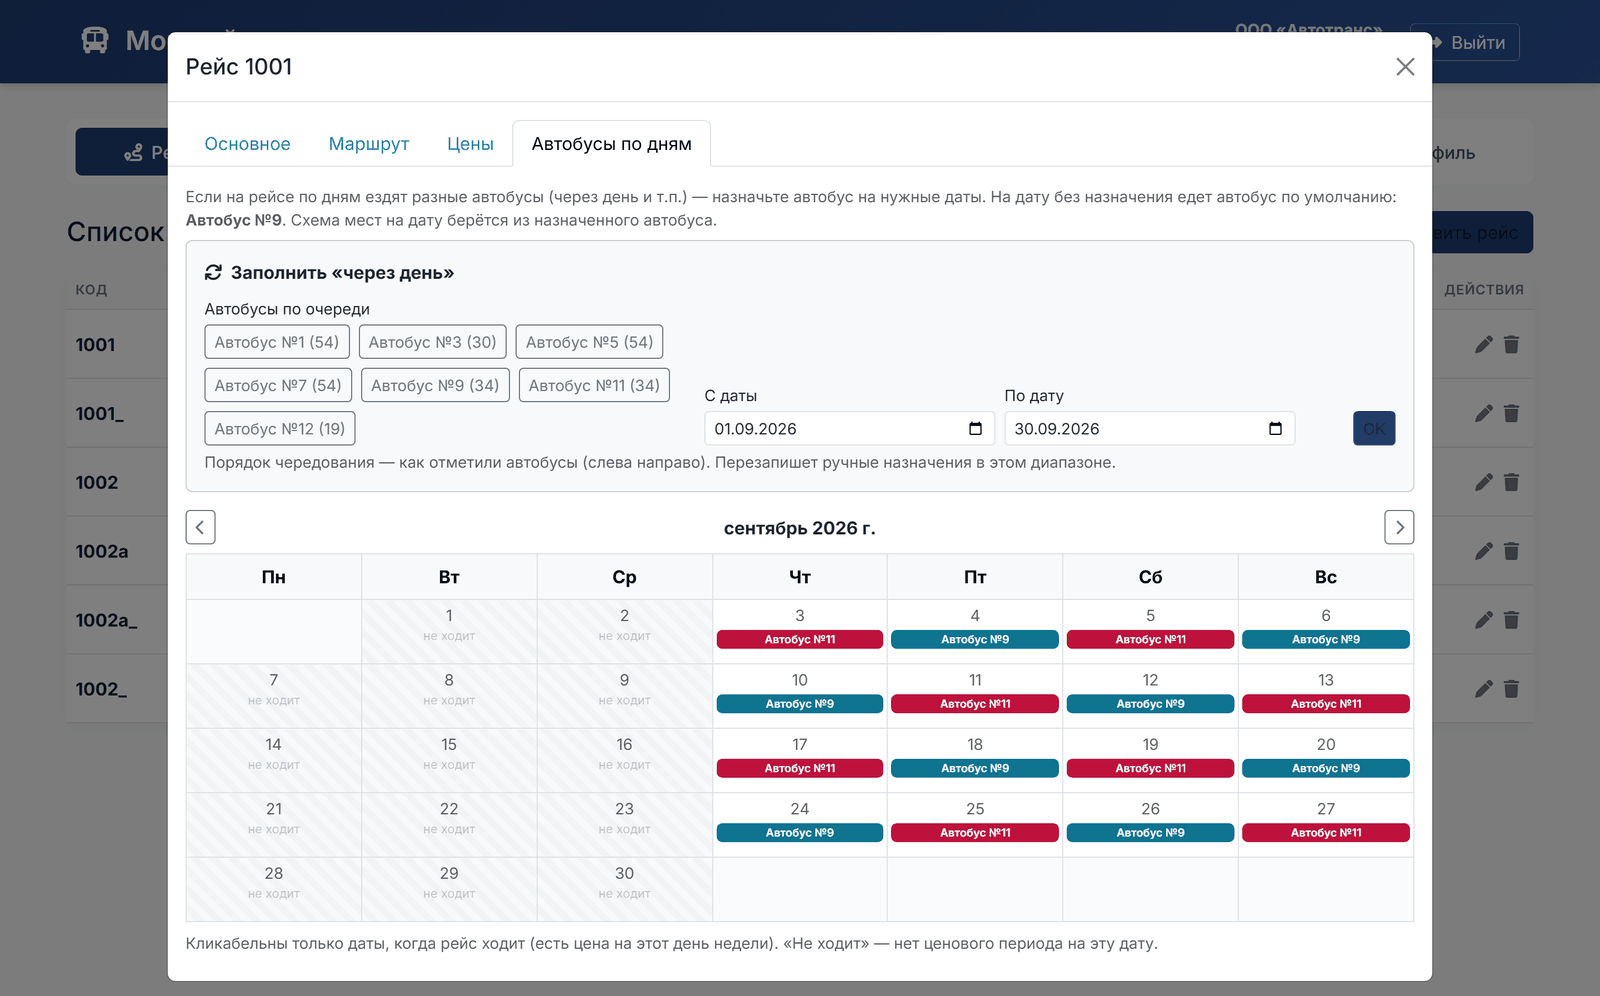
Task: Go to previous month arrow
Action: (200, 527)
